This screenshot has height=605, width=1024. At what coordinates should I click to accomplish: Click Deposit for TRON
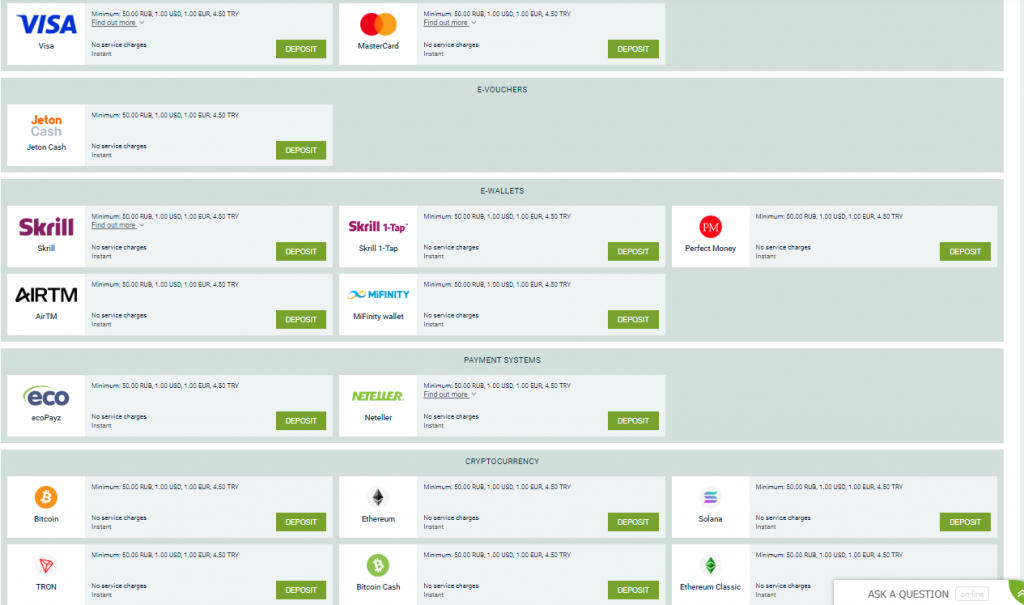[301, 590]
